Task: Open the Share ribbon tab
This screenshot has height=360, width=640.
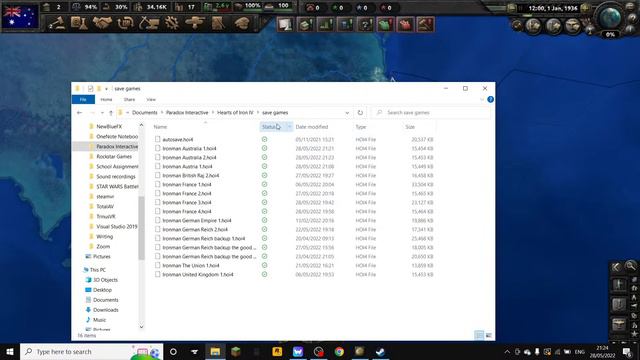Action: click(129, 100)
